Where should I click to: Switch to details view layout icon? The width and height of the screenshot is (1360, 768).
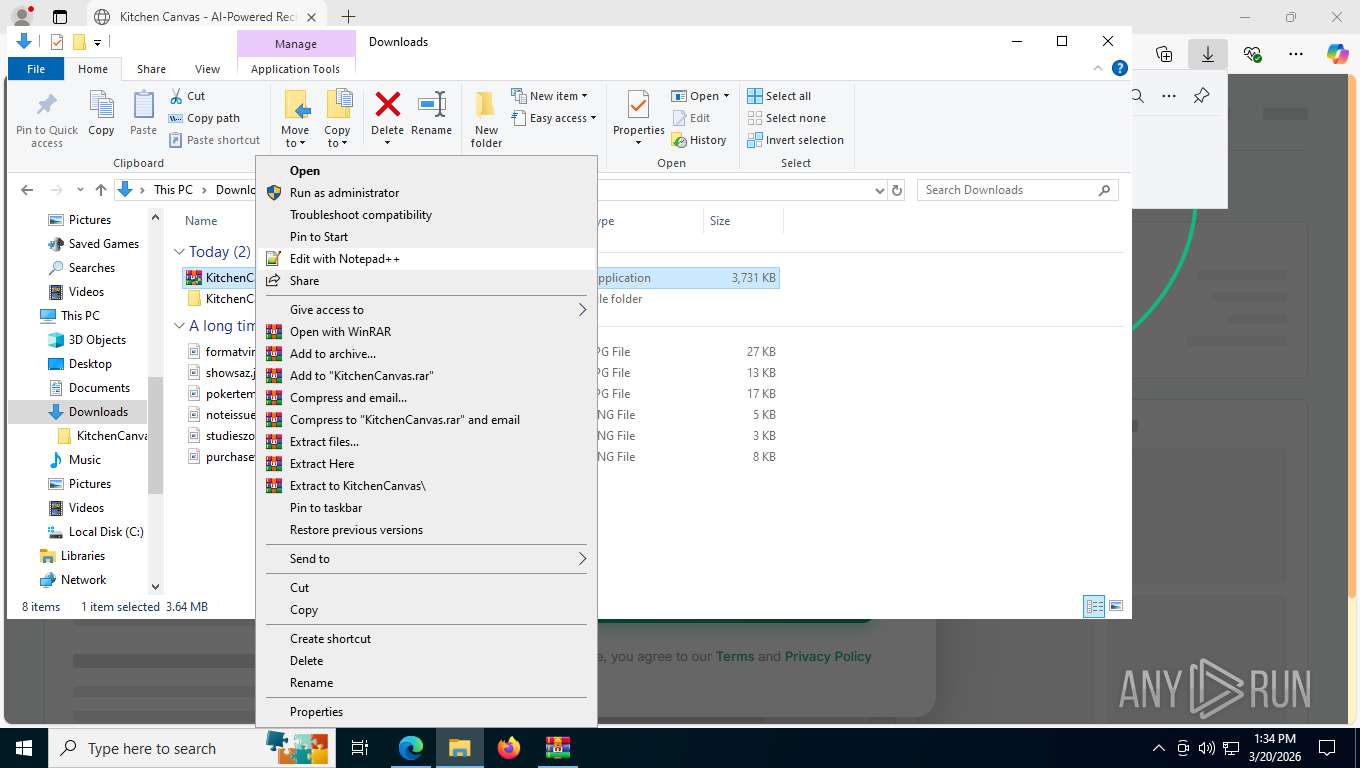[1094, 606]
